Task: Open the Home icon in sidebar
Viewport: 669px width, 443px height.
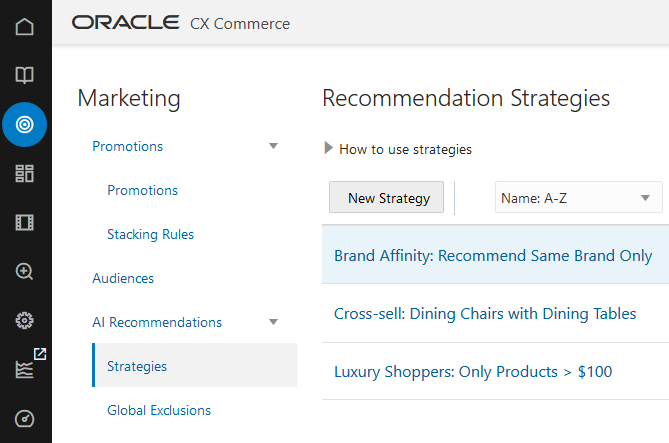Action: click(x=25, y=27)
